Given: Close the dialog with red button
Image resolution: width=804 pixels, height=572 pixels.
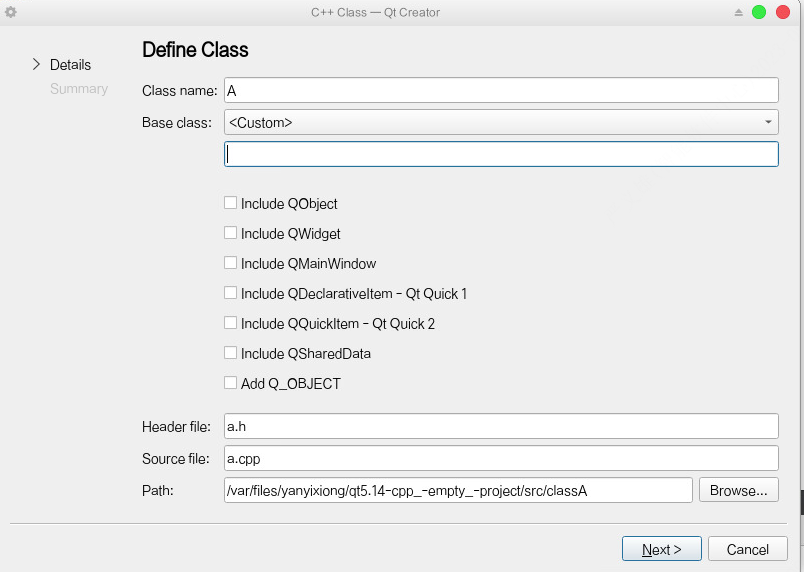Looking at the screenshot, I should coord(783,12).
